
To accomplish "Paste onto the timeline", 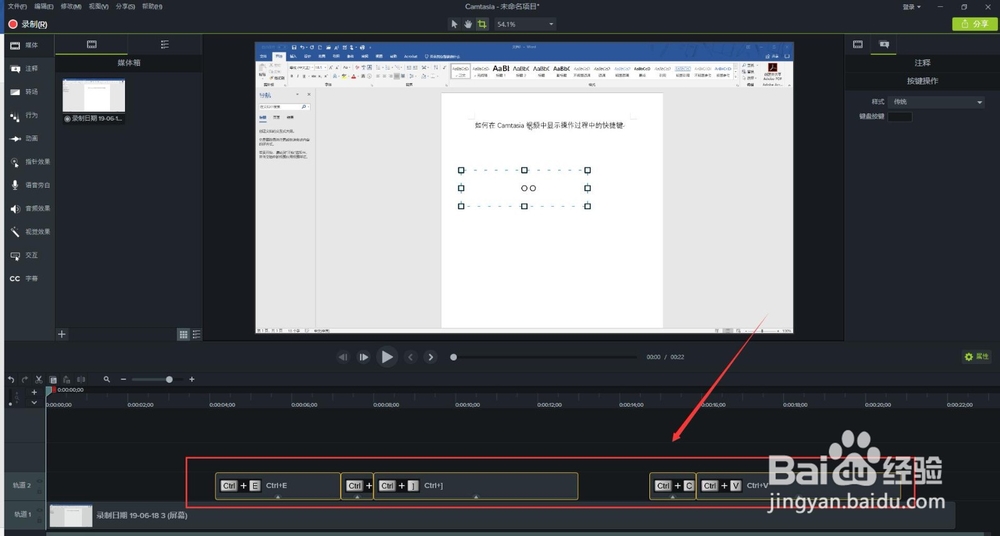I will [66, 380].
